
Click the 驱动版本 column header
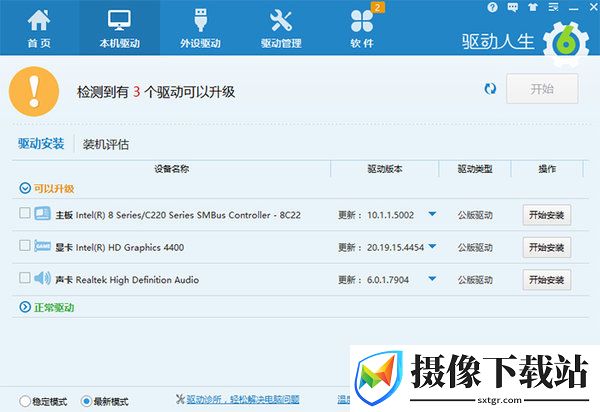pyautogui.click(x=385, y=169)
